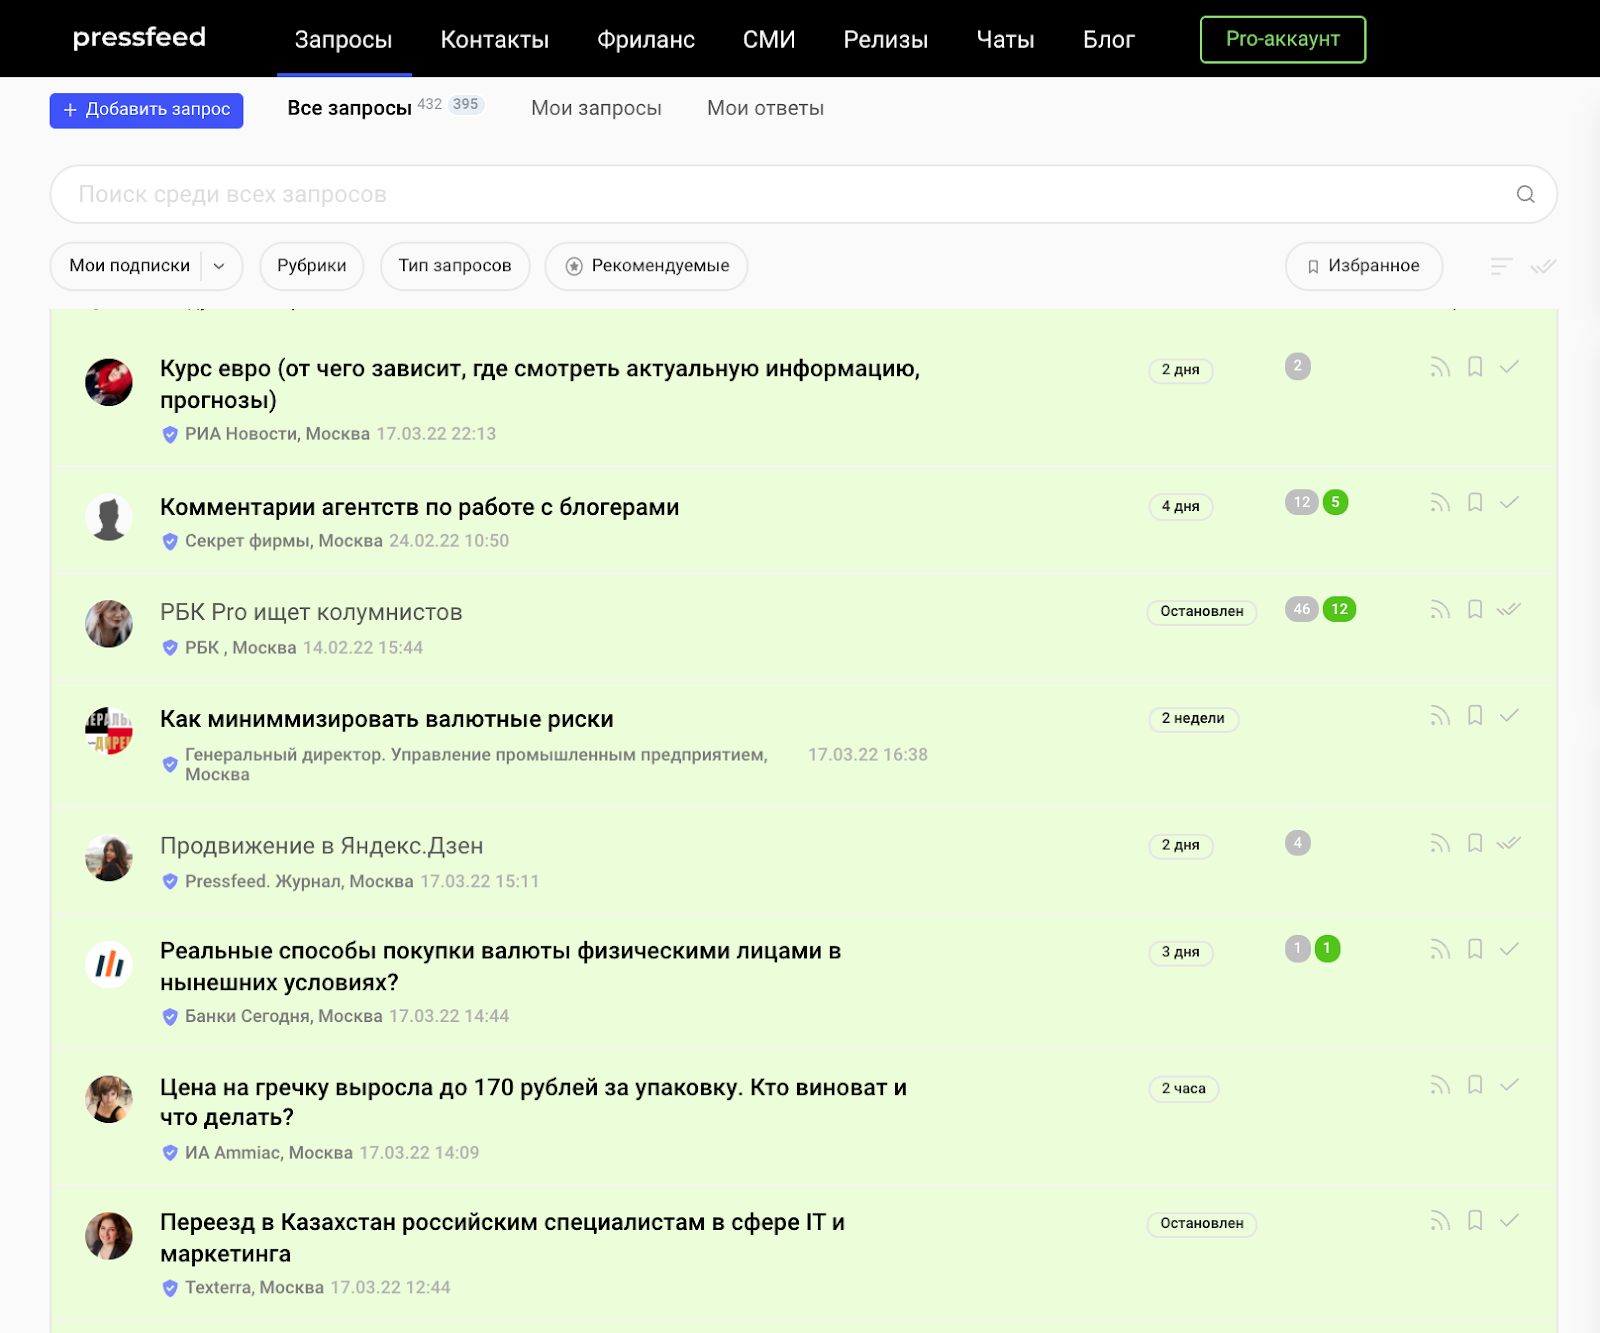Mark Курс евро request as read

[1510, 367]
